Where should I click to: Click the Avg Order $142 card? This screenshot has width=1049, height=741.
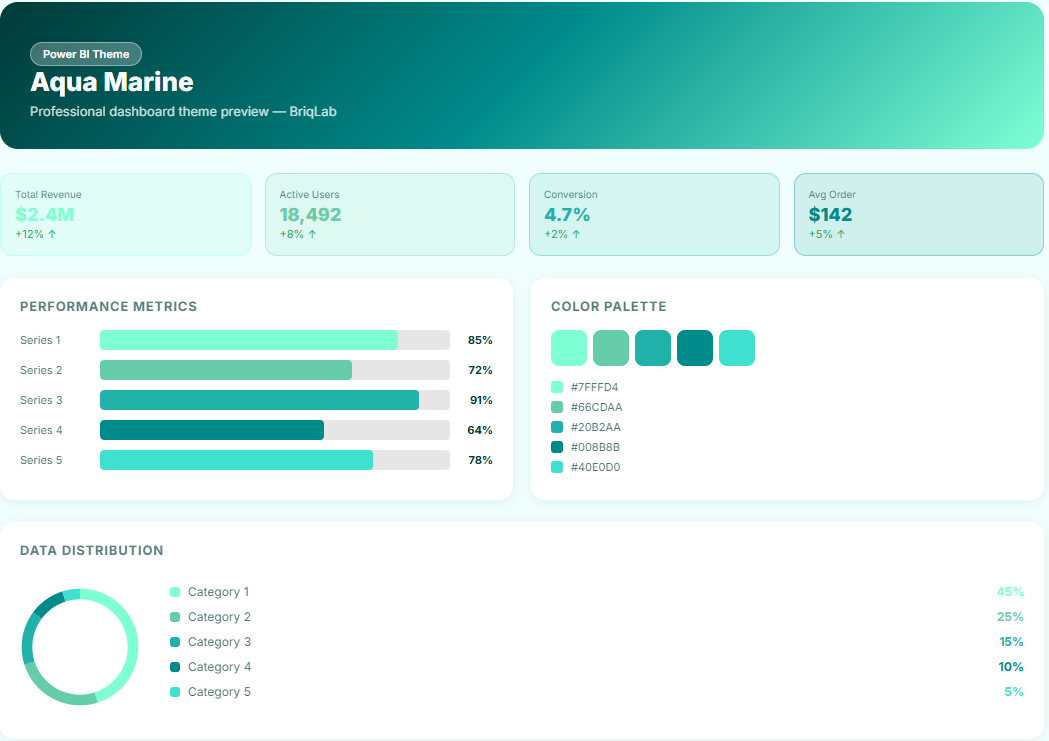click(918, 214)
